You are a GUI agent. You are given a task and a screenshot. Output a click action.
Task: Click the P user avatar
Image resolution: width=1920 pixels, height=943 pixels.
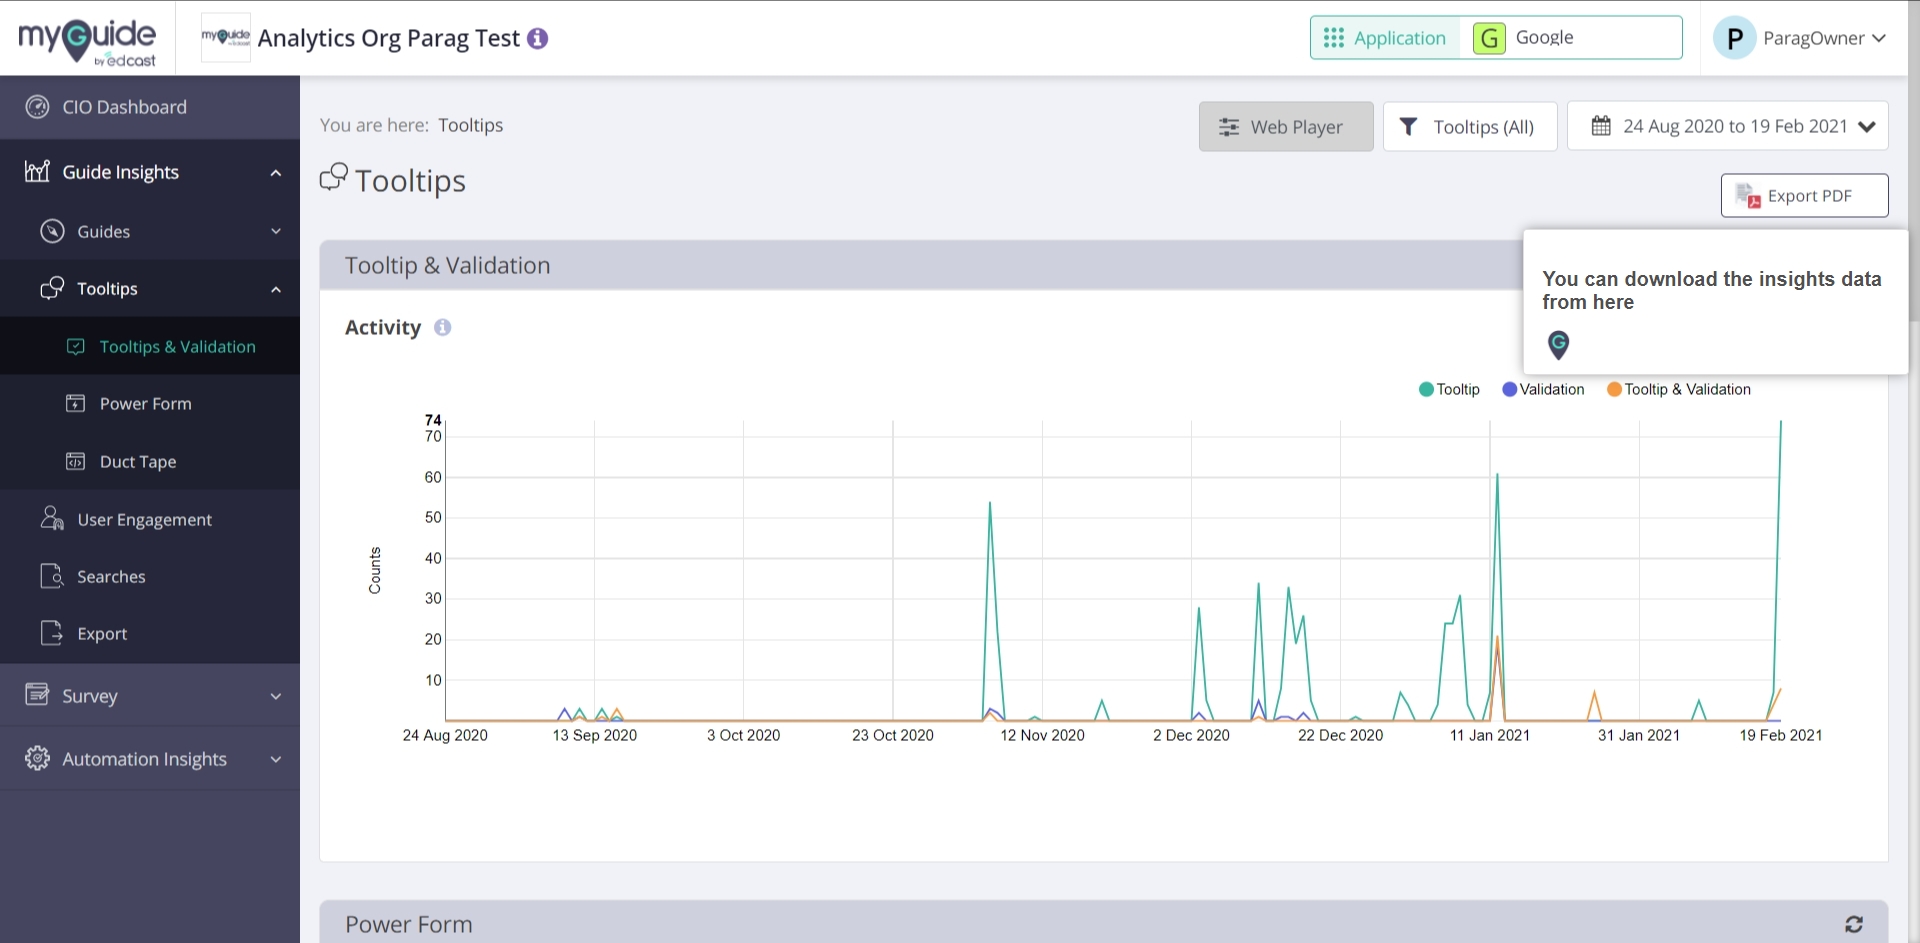1735,38
